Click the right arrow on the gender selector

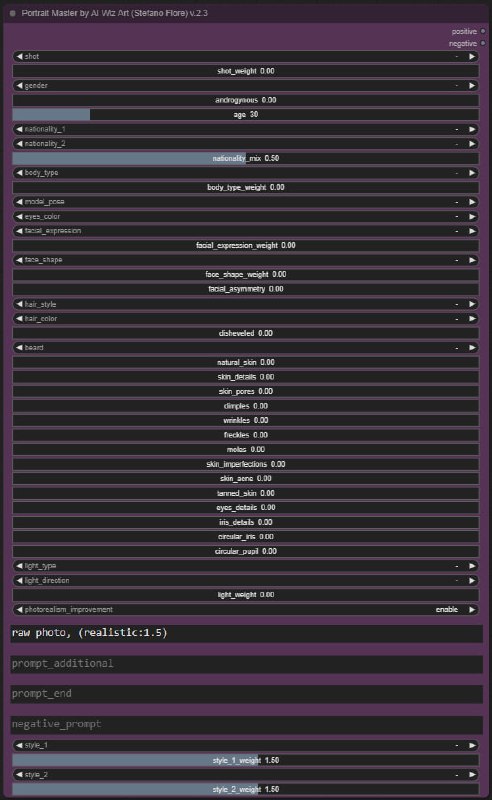click(x=472, y=85)
